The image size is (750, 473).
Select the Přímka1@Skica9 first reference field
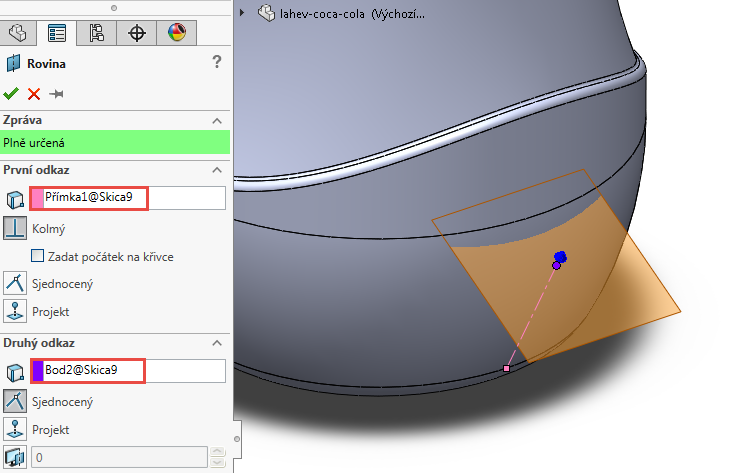pos(128,198)
